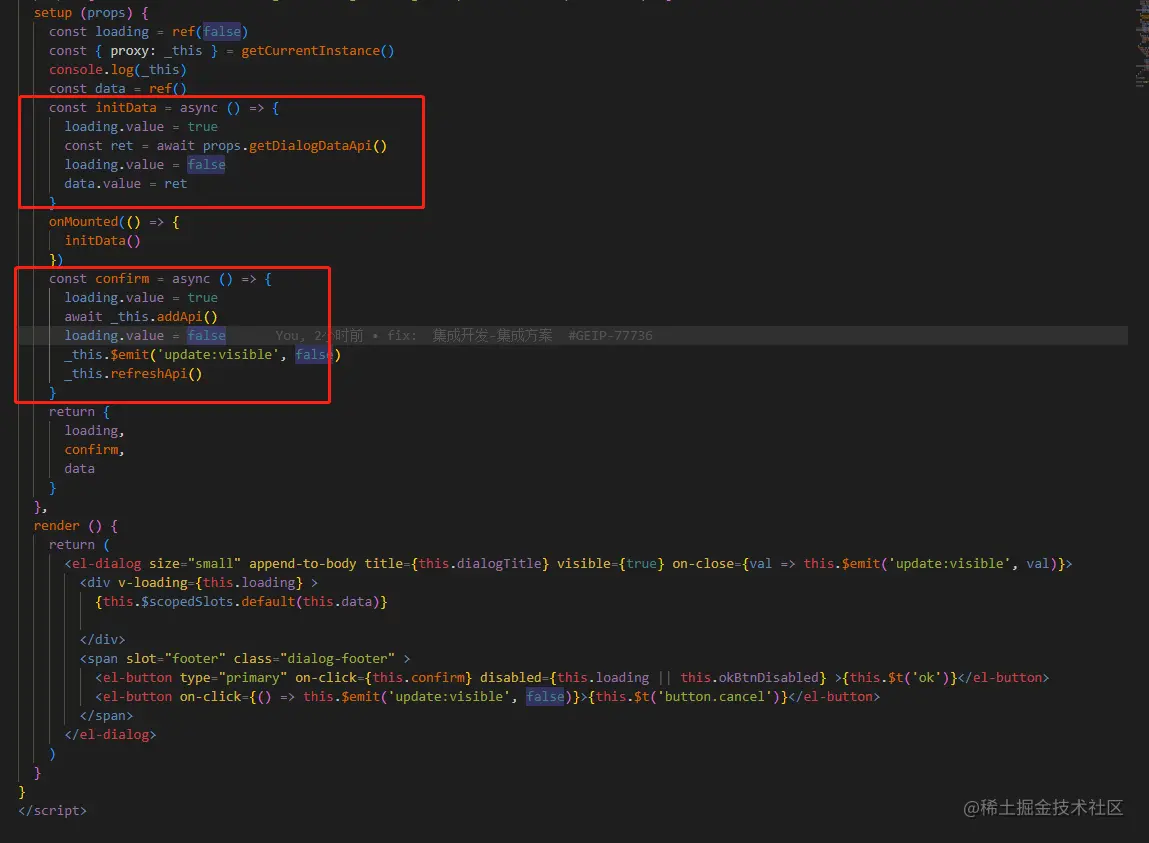The width and height of the screenshot is (1149, 843).
Task: Click 'data' entry in the return object
Action: pyautogui.click(x=79, y=469)
